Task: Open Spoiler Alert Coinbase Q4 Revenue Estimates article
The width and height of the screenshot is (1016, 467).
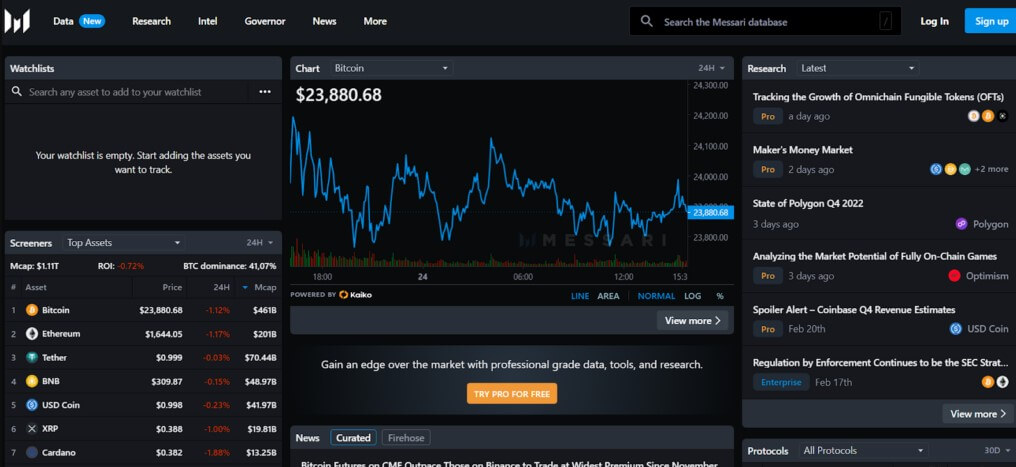Action: (x=854, y=310)
